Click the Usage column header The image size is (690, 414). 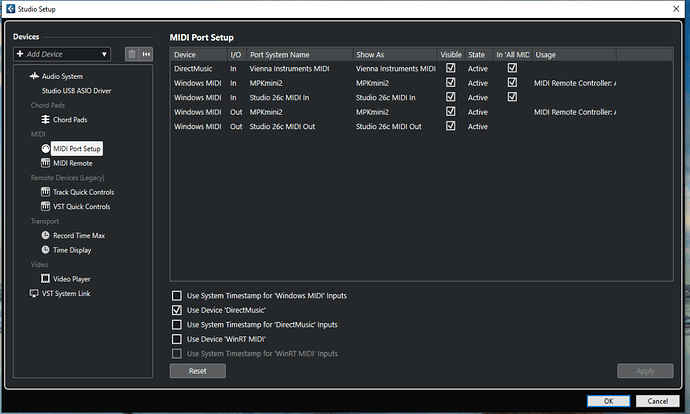(x=574, y=55)
